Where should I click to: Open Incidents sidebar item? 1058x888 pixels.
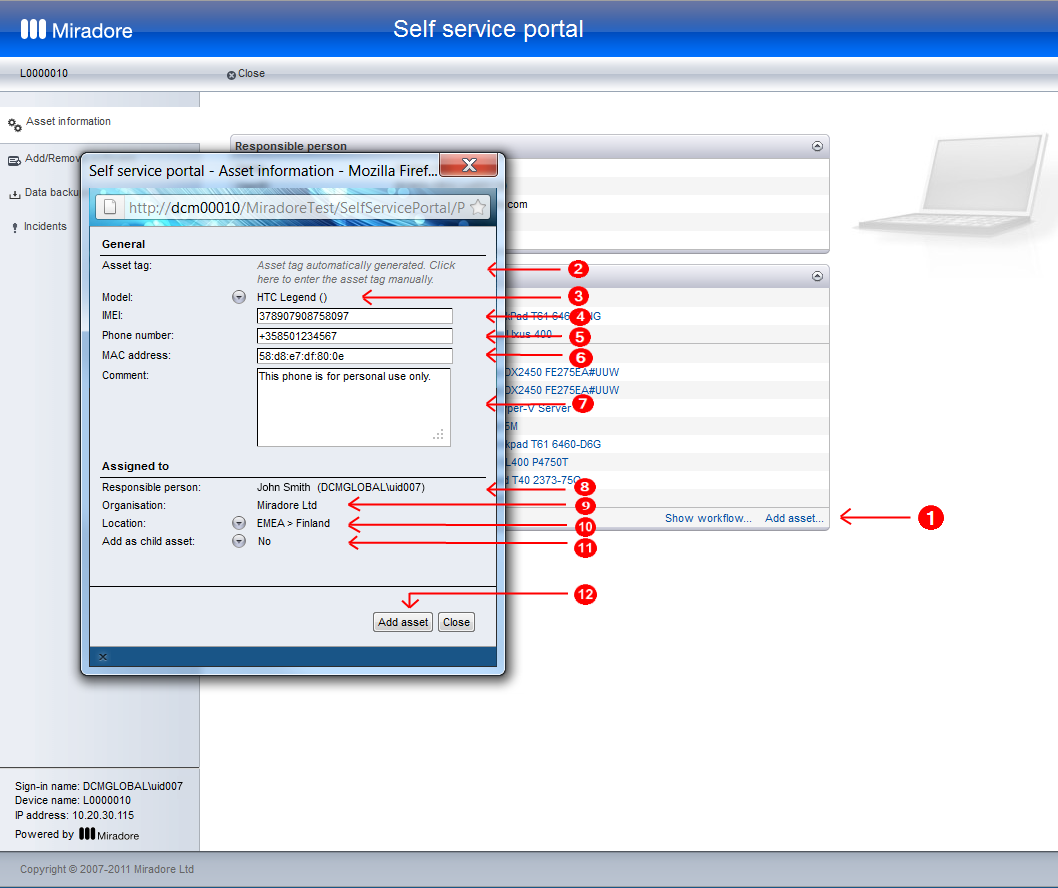point(45,226)
